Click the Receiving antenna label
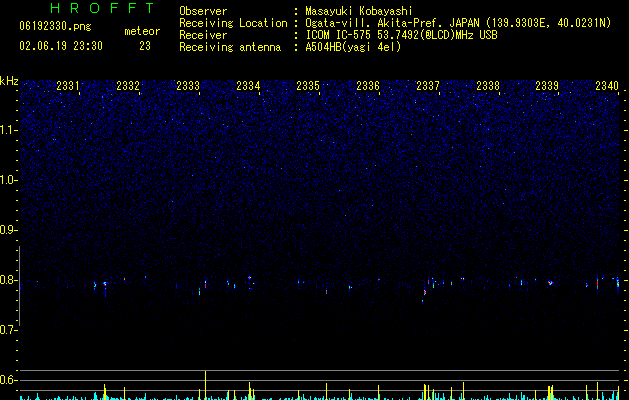 [230, 47]
